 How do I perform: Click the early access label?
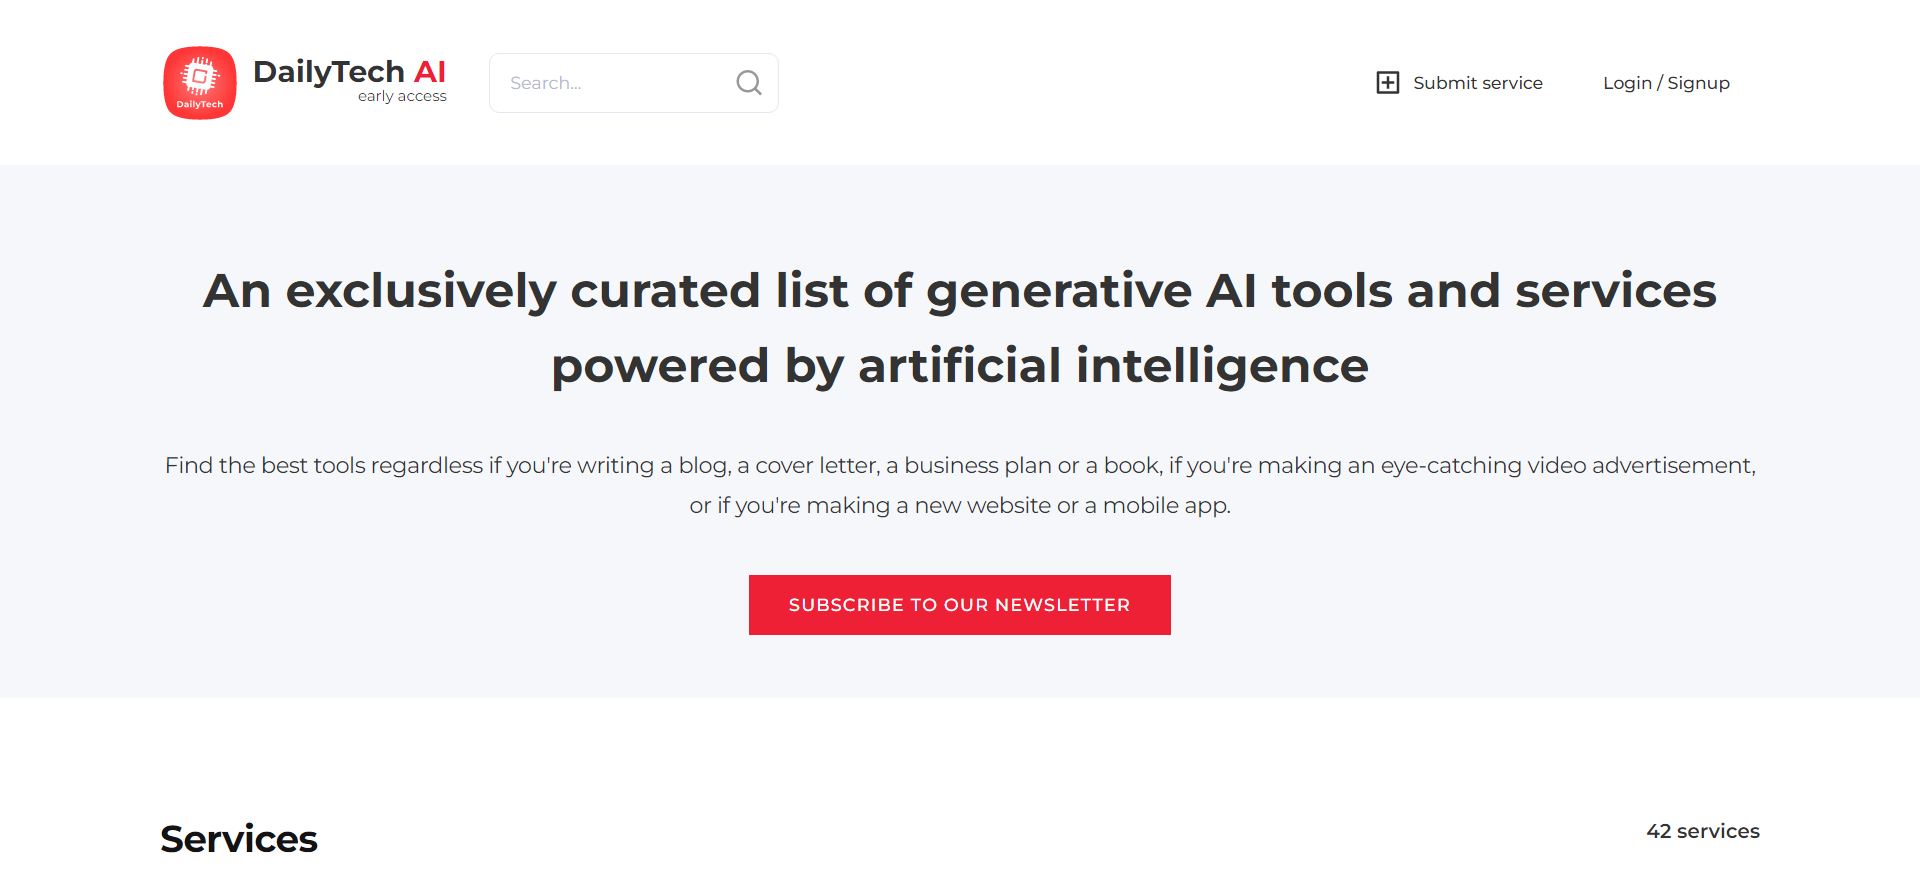402,96
